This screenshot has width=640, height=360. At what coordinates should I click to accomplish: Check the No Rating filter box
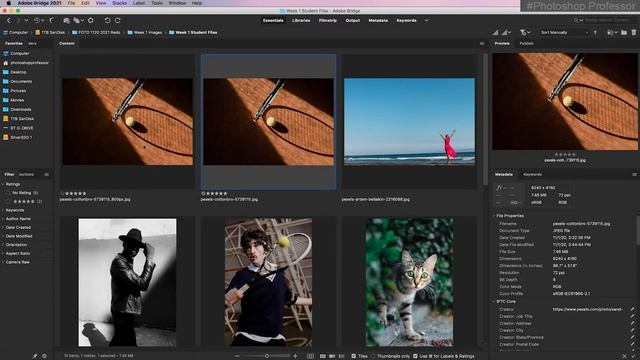tap(8, 193)
